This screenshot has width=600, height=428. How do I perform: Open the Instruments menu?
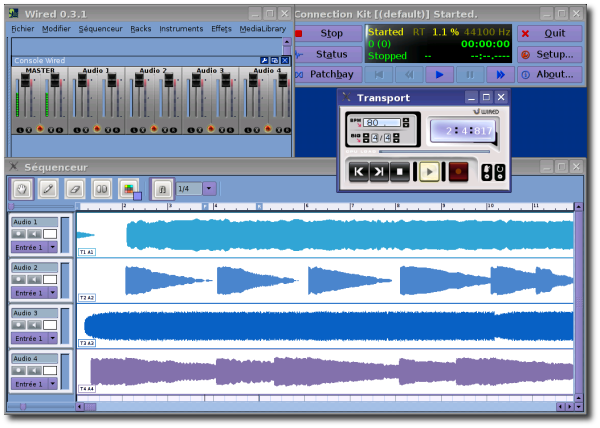(181, 29)
